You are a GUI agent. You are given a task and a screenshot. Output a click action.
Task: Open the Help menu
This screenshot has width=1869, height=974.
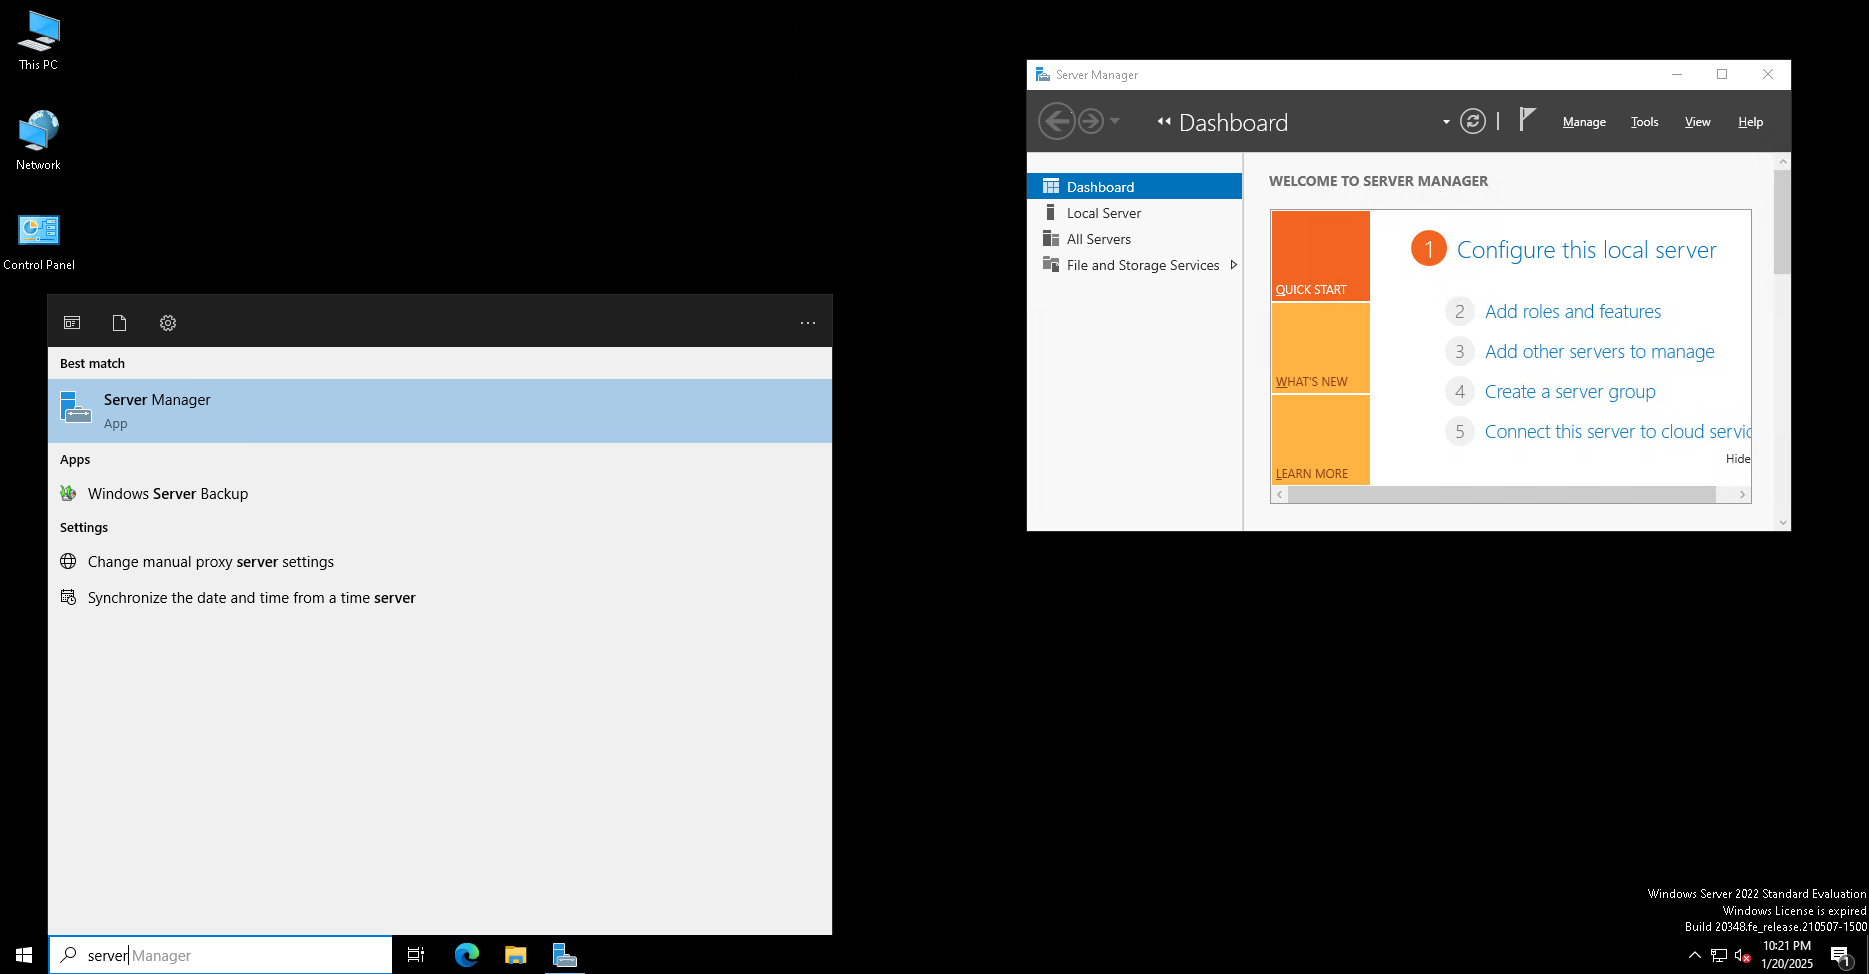(x=1750, y=122)
